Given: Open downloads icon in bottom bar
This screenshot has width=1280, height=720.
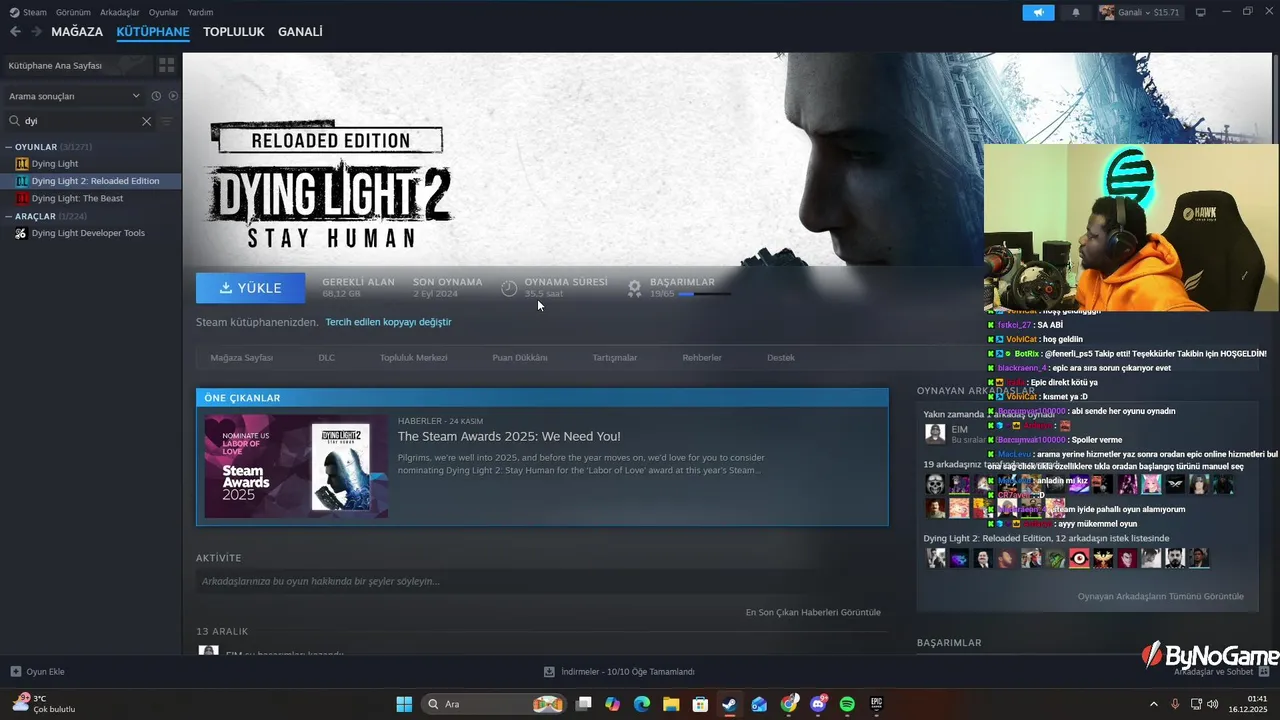Looking at the screenshot, I should tap(549, 672).
